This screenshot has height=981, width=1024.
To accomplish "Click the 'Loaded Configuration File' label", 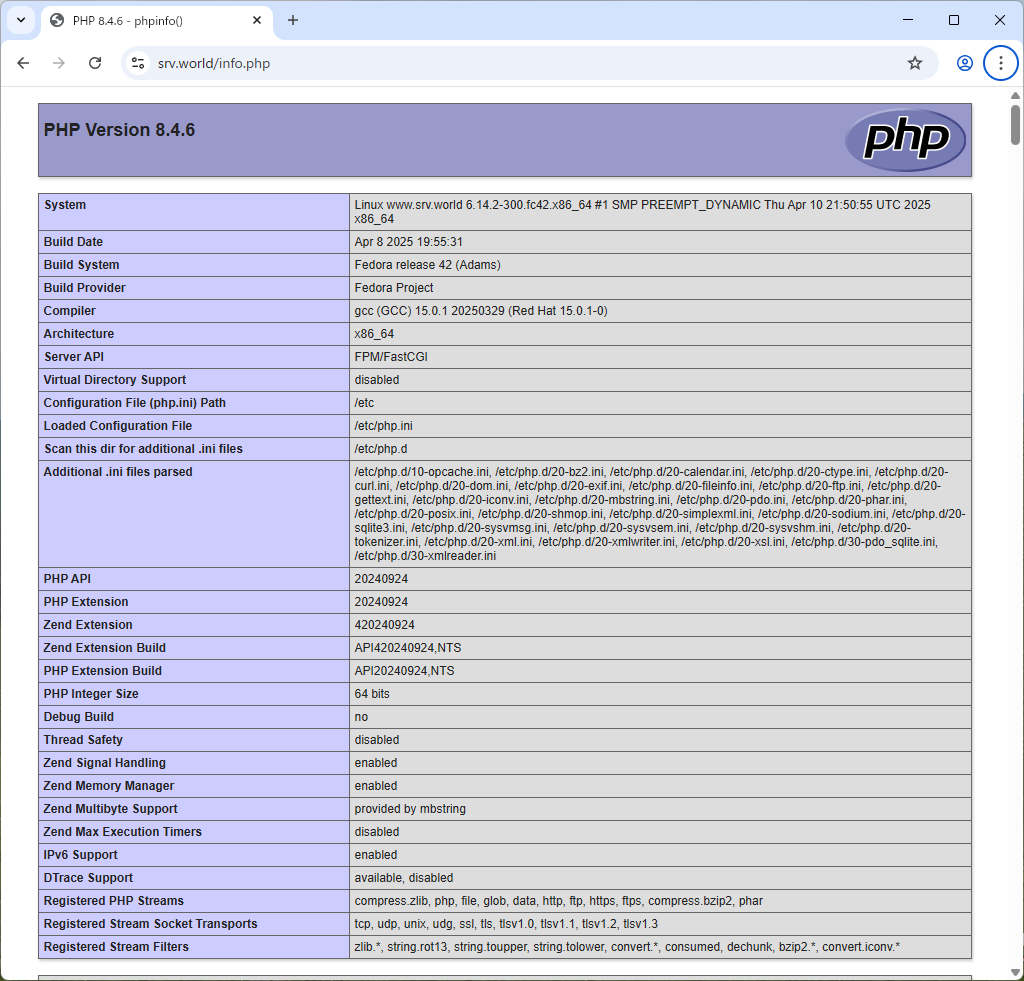I will coord(118,426).
